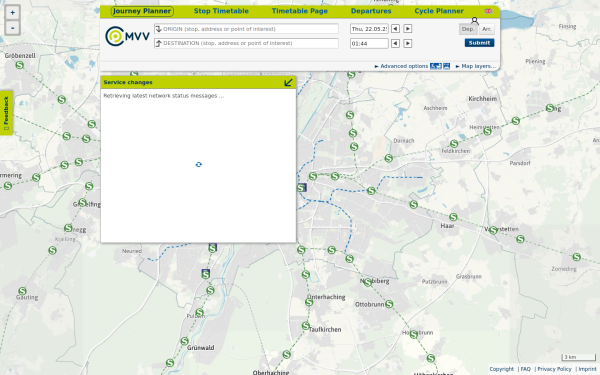Switch to the Cycle Planner tab
Screen dimensions: 600x375
pos(439,11)
